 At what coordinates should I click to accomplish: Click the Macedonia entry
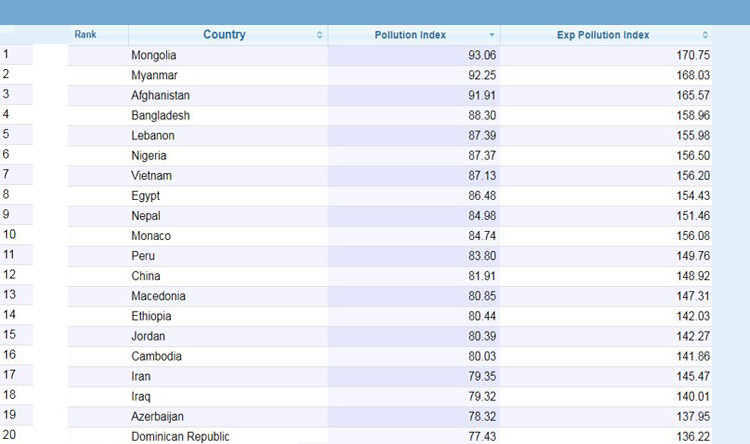point(158,296)
